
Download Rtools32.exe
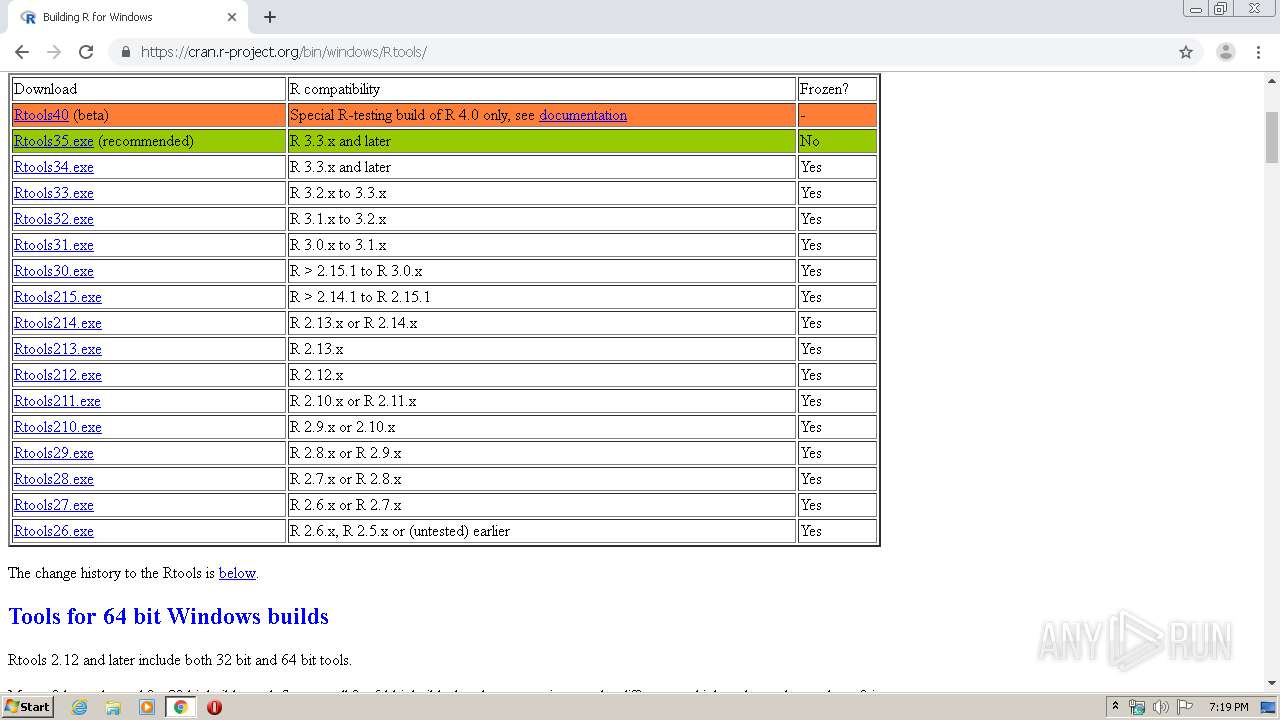click(54, 219)
